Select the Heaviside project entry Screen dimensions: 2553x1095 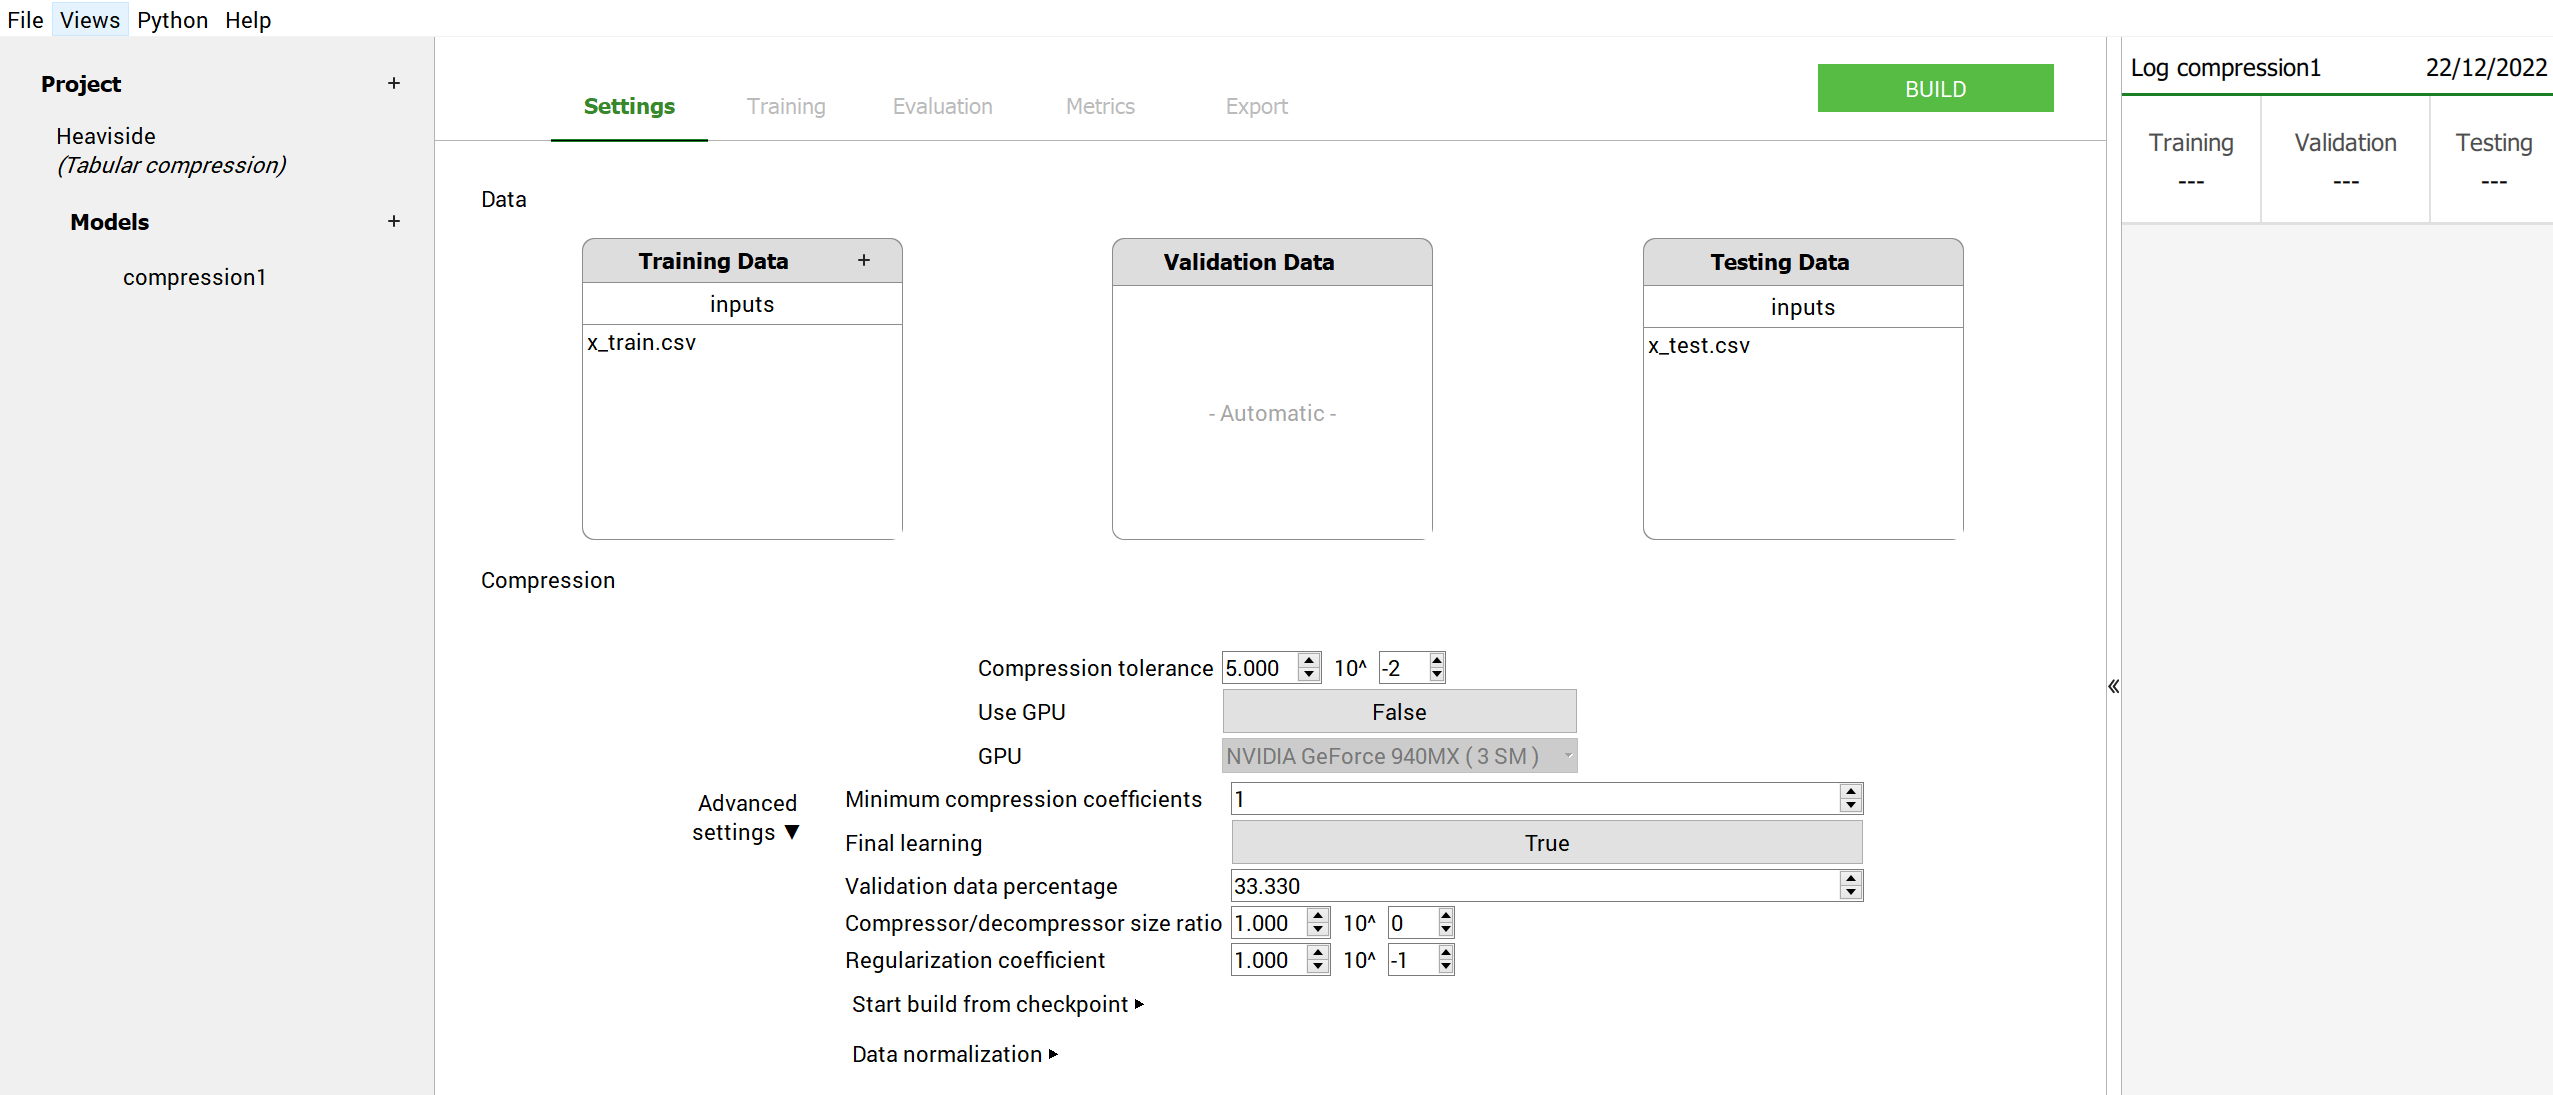point(171,150)
